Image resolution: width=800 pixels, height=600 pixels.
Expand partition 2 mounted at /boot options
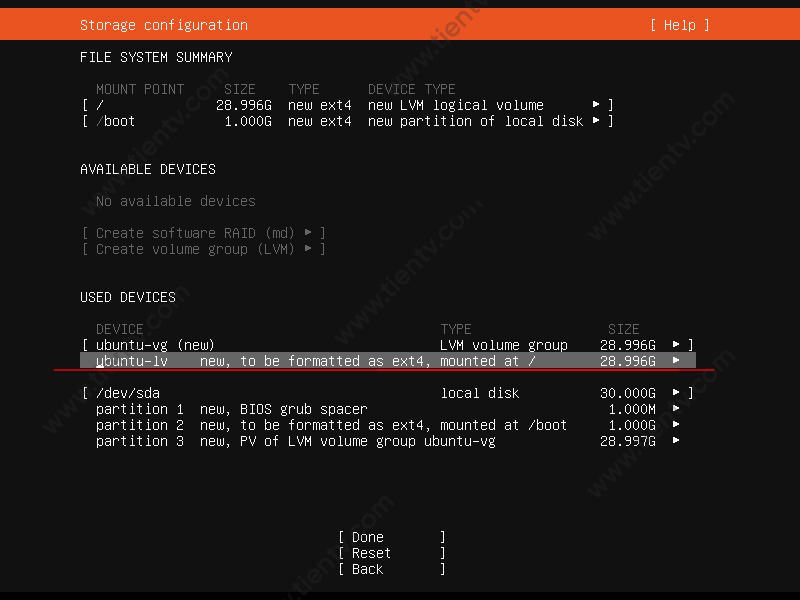677,424
